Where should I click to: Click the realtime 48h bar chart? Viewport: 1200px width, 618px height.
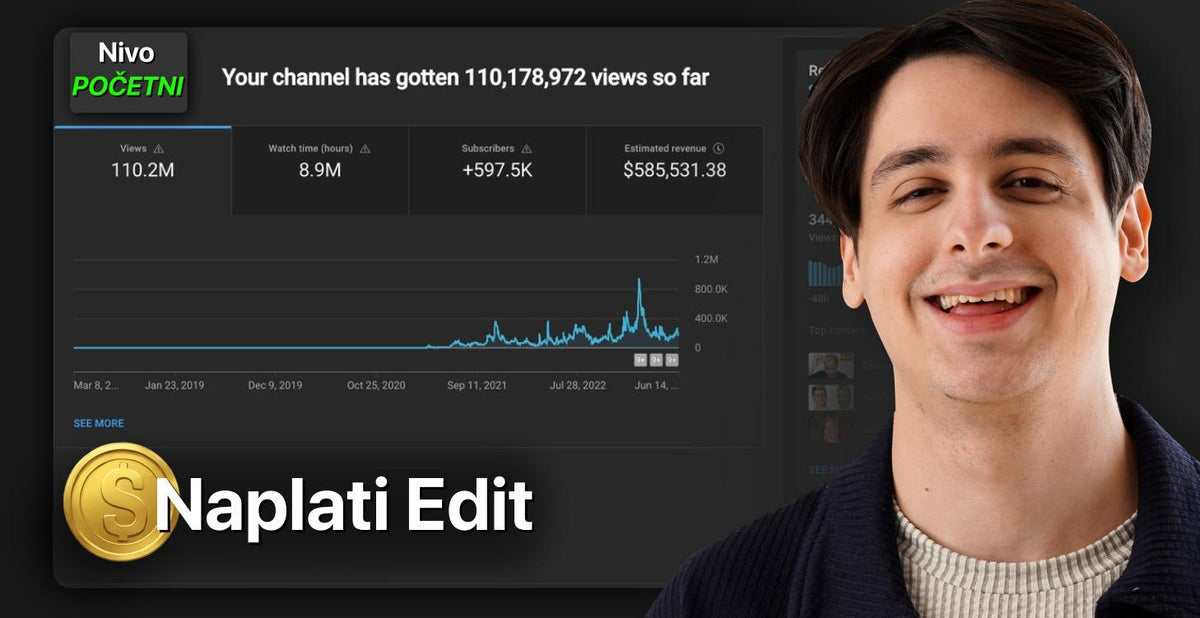pos(824,273)
